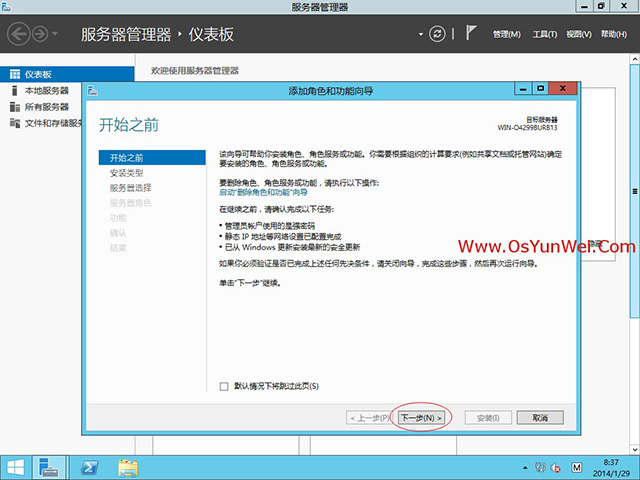Viewport: 640px width, 480px height.
Task: Launch PowerShell from the taskbar
Action: click(x=88, y=467)
